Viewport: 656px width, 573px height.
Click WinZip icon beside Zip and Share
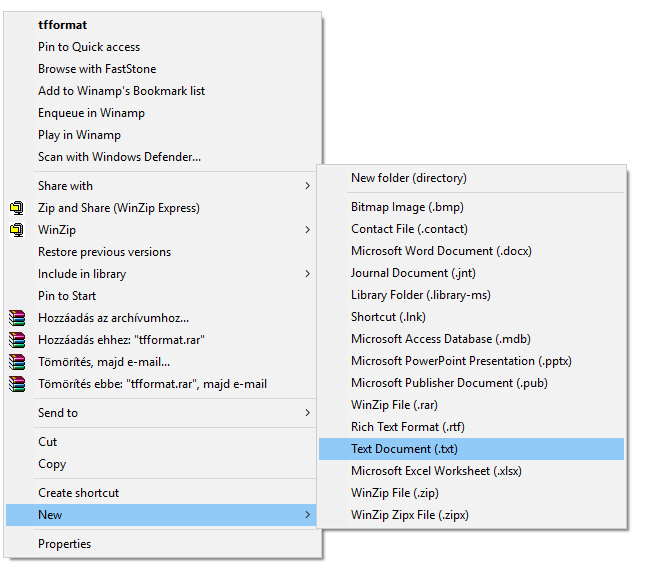click(x=16, y=208)
